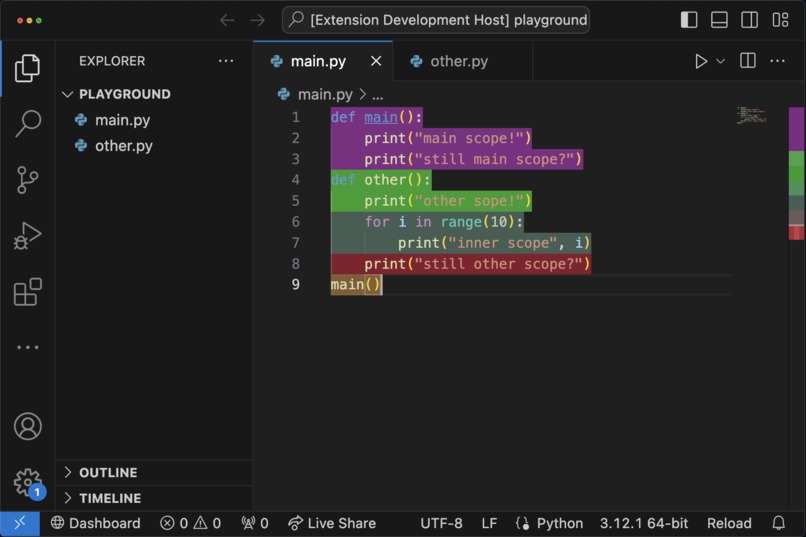Open the Run and Debug view
Screen dimensions: 806x537
[x=27, y=236]
